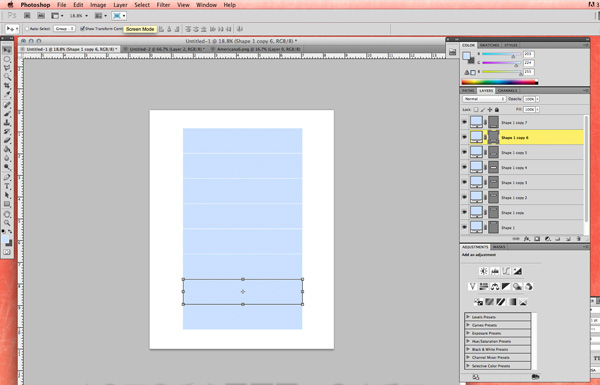Viewport: 600px width, 385px height.
Task: Select the Move tool in the toolbox
Action: point(7,50)
